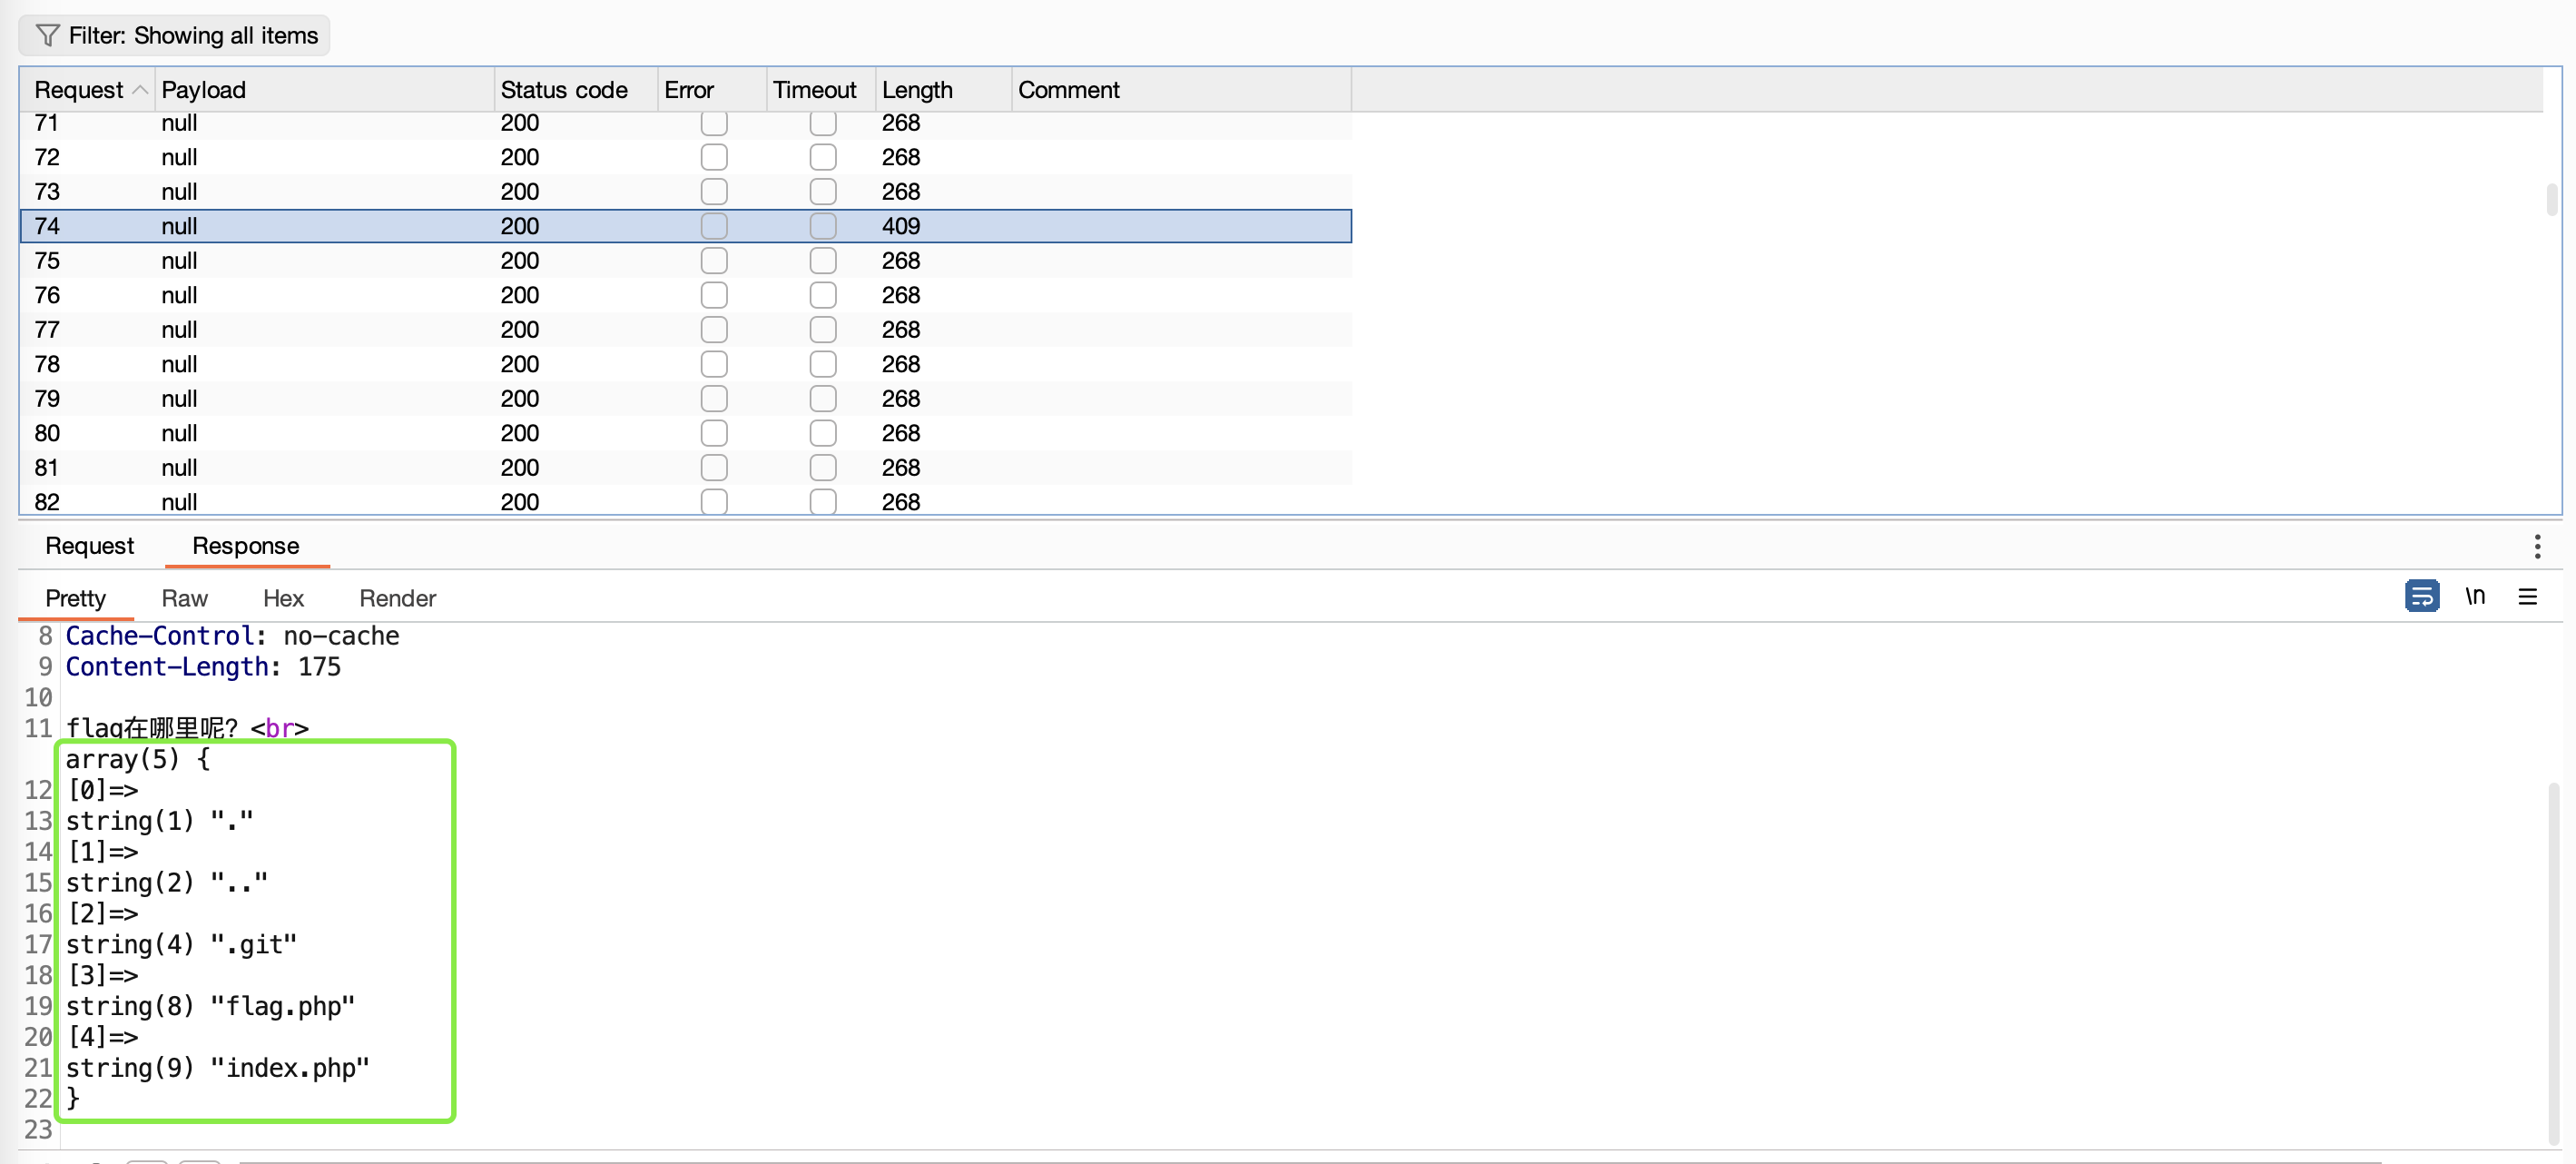Sort by Payload column header
Viewport: 2576px width, 1164px height.
324,90
